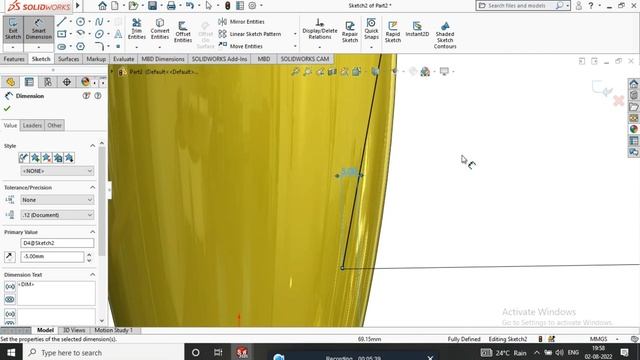Open the tolerance type None dropdown

(57, 200)
